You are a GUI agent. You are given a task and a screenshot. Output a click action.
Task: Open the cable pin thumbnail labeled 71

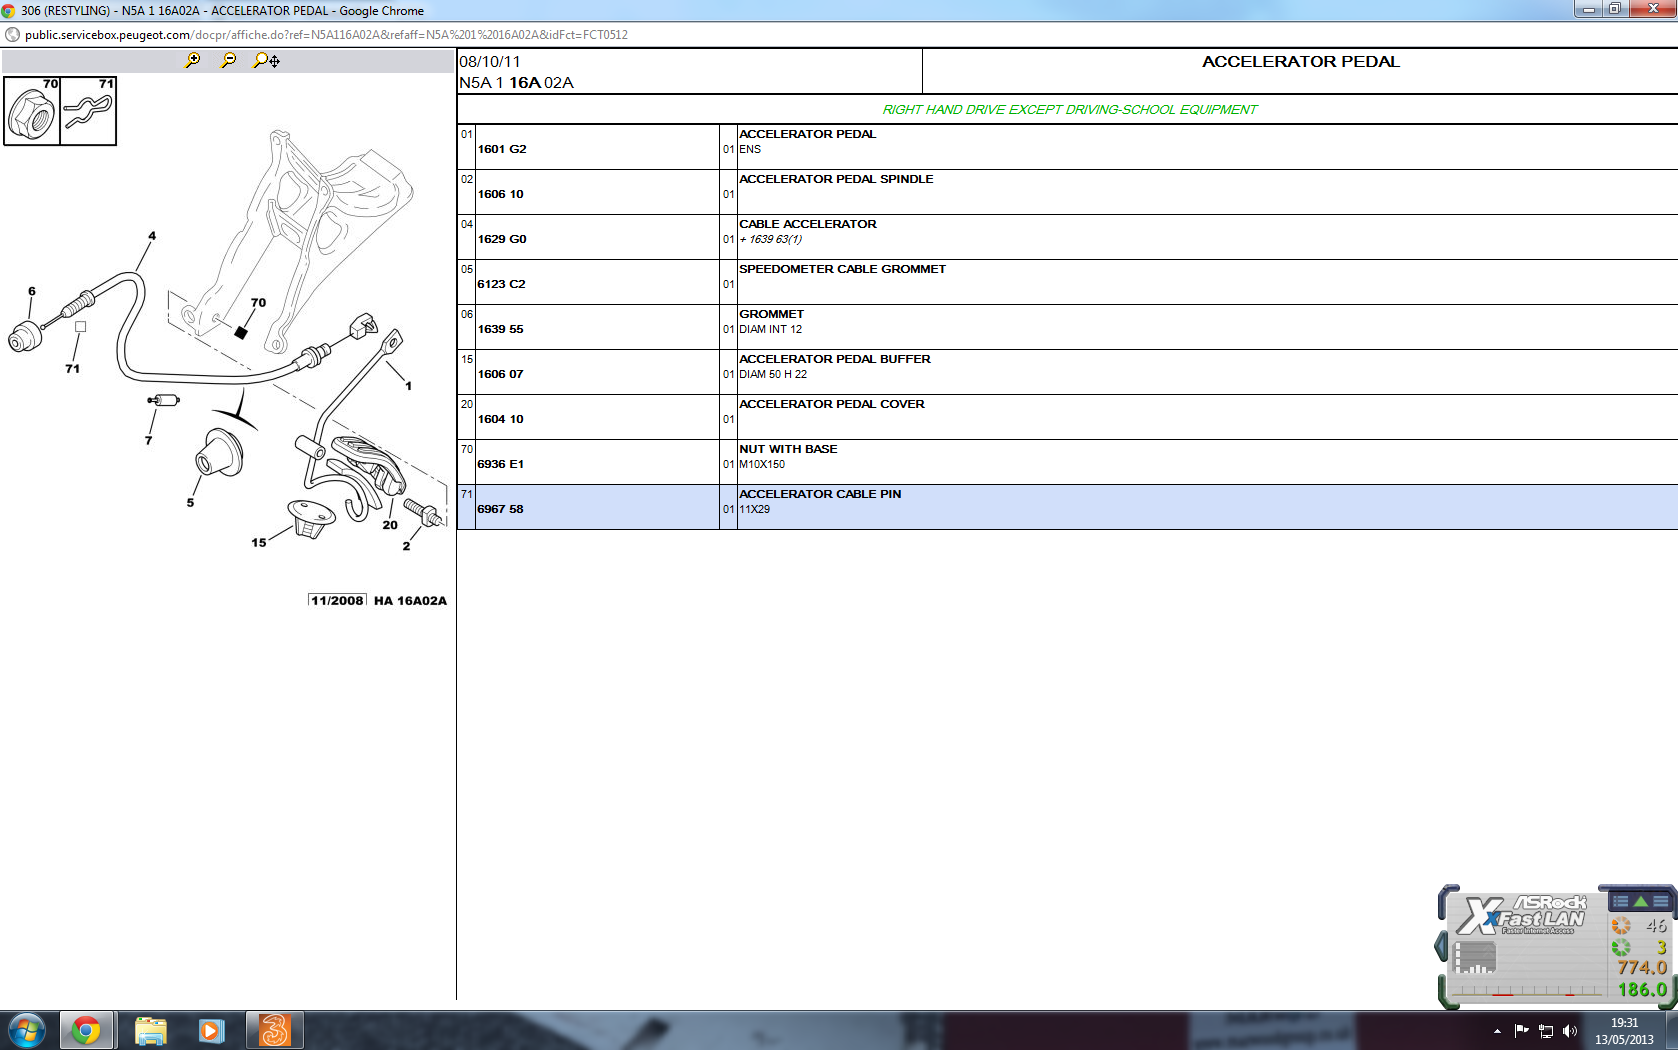point(88,111)
